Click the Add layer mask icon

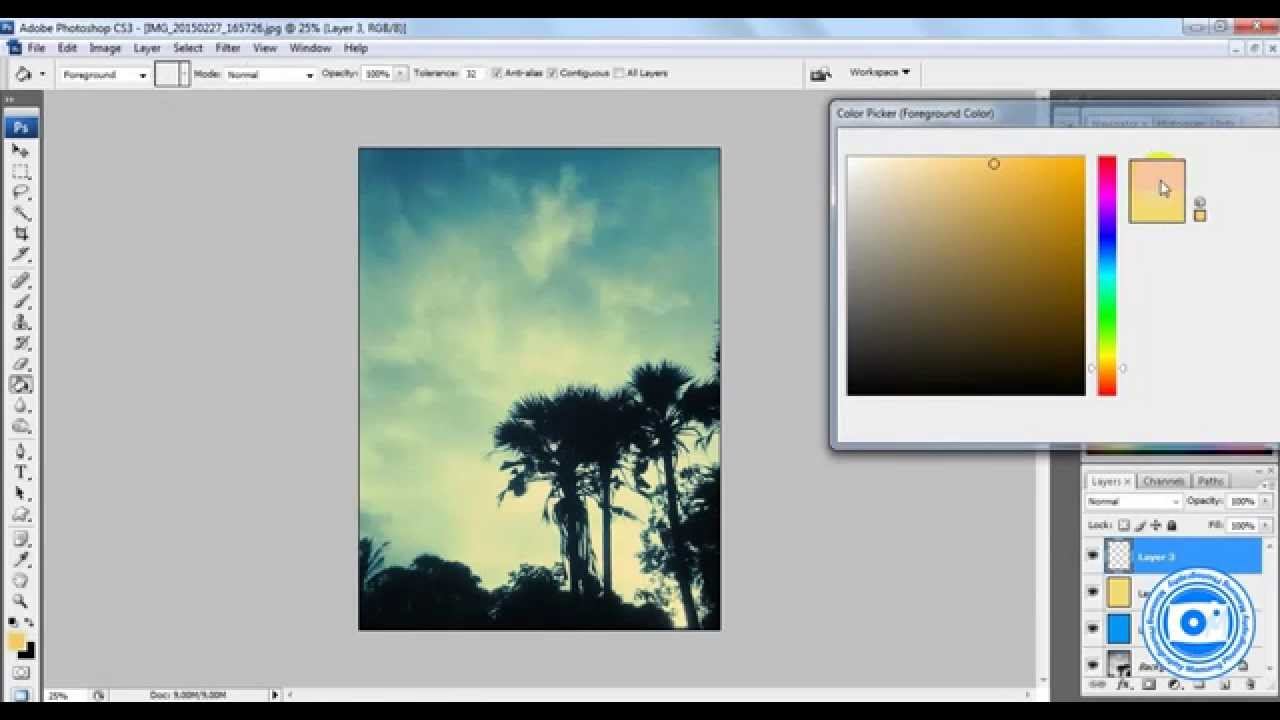(1148, 685)
